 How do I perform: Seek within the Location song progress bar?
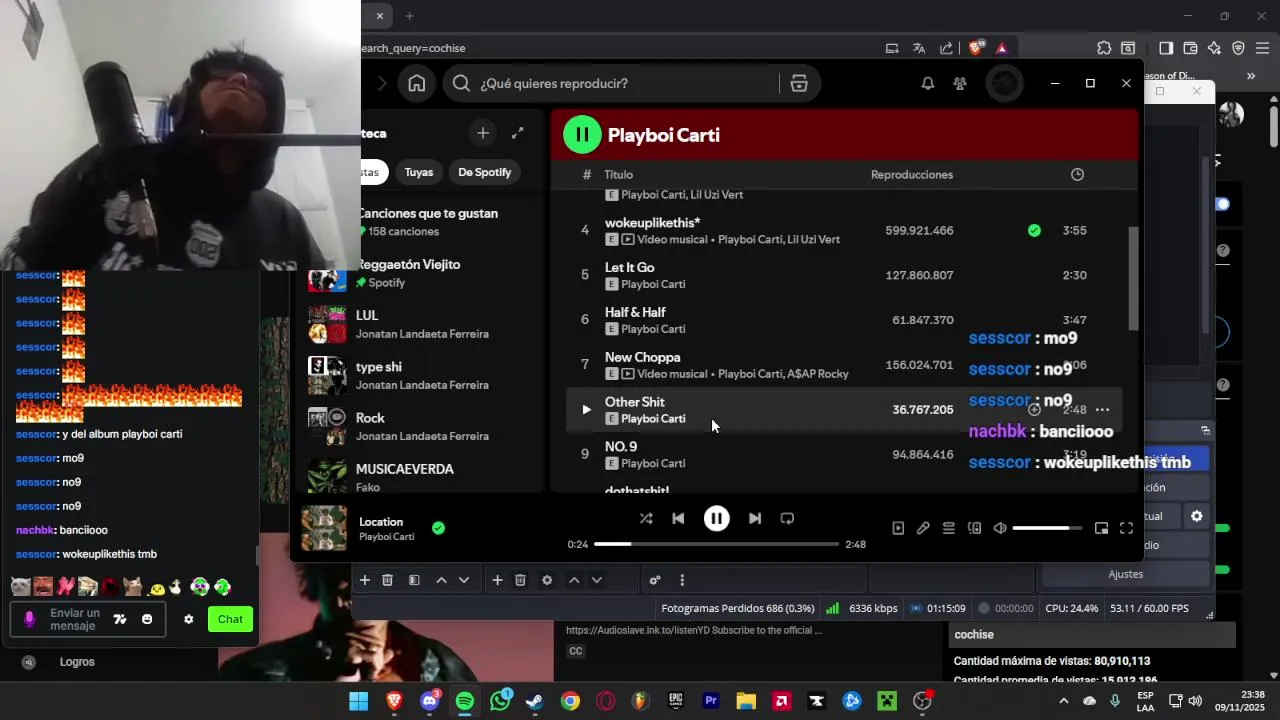pyautogui.click(x=716, y=544)
